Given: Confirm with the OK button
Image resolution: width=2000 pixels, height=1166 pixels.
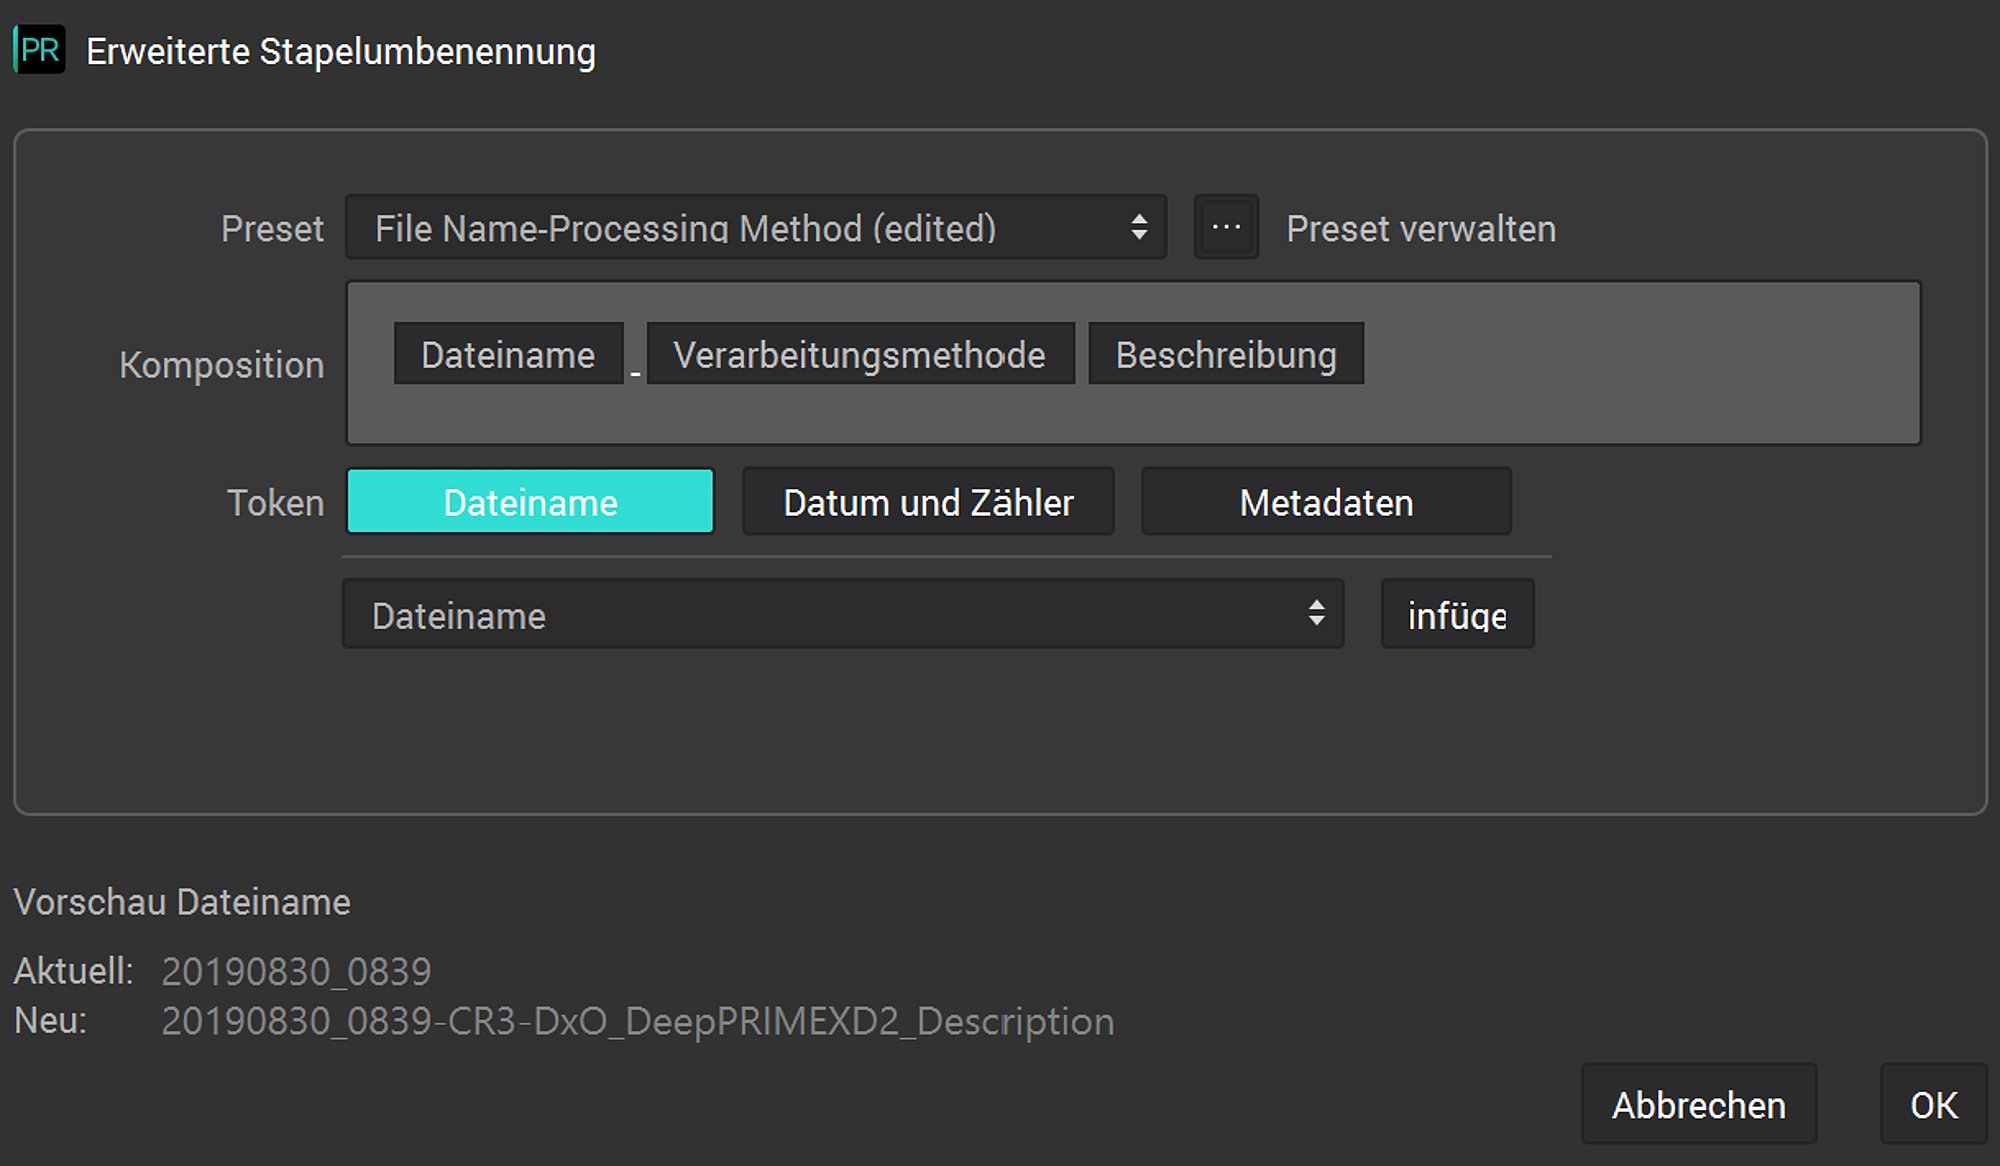Looking at the screenshot, I should pos(1933,1104).
